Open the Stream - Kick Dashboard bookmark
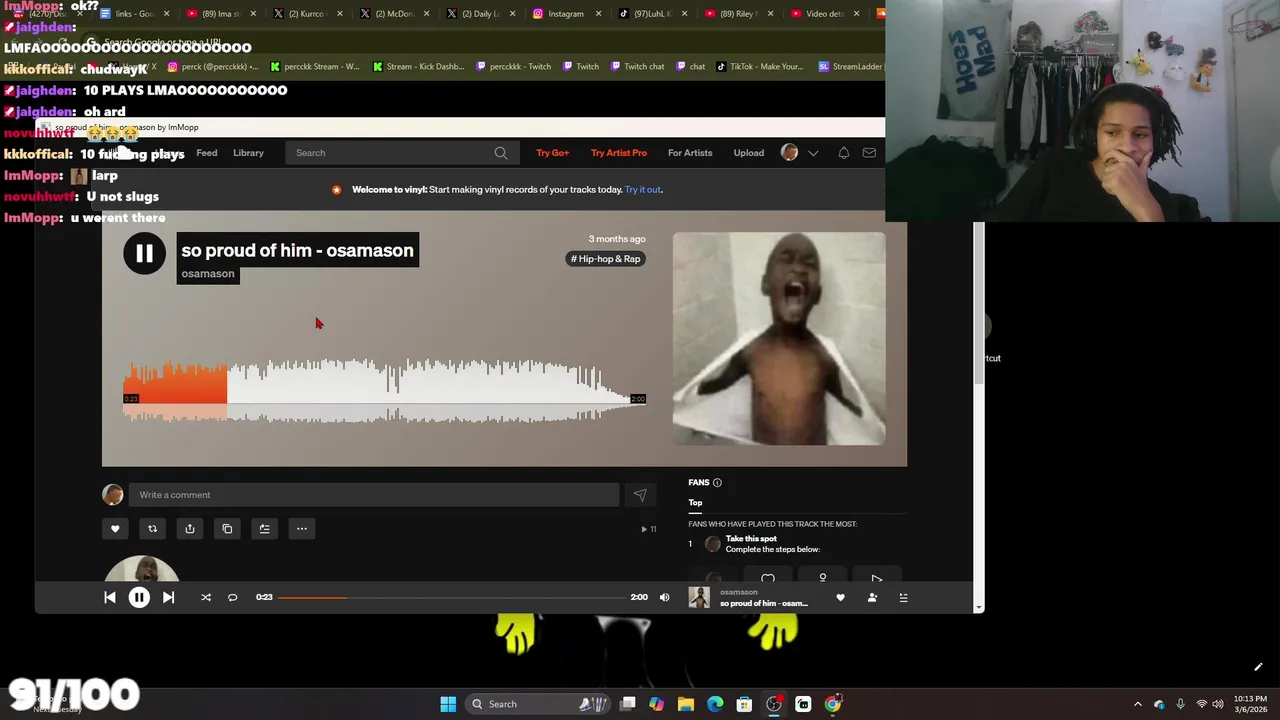Image resolution: width=1280 pixels, height=720 pixels. click(x=418, y=67)
